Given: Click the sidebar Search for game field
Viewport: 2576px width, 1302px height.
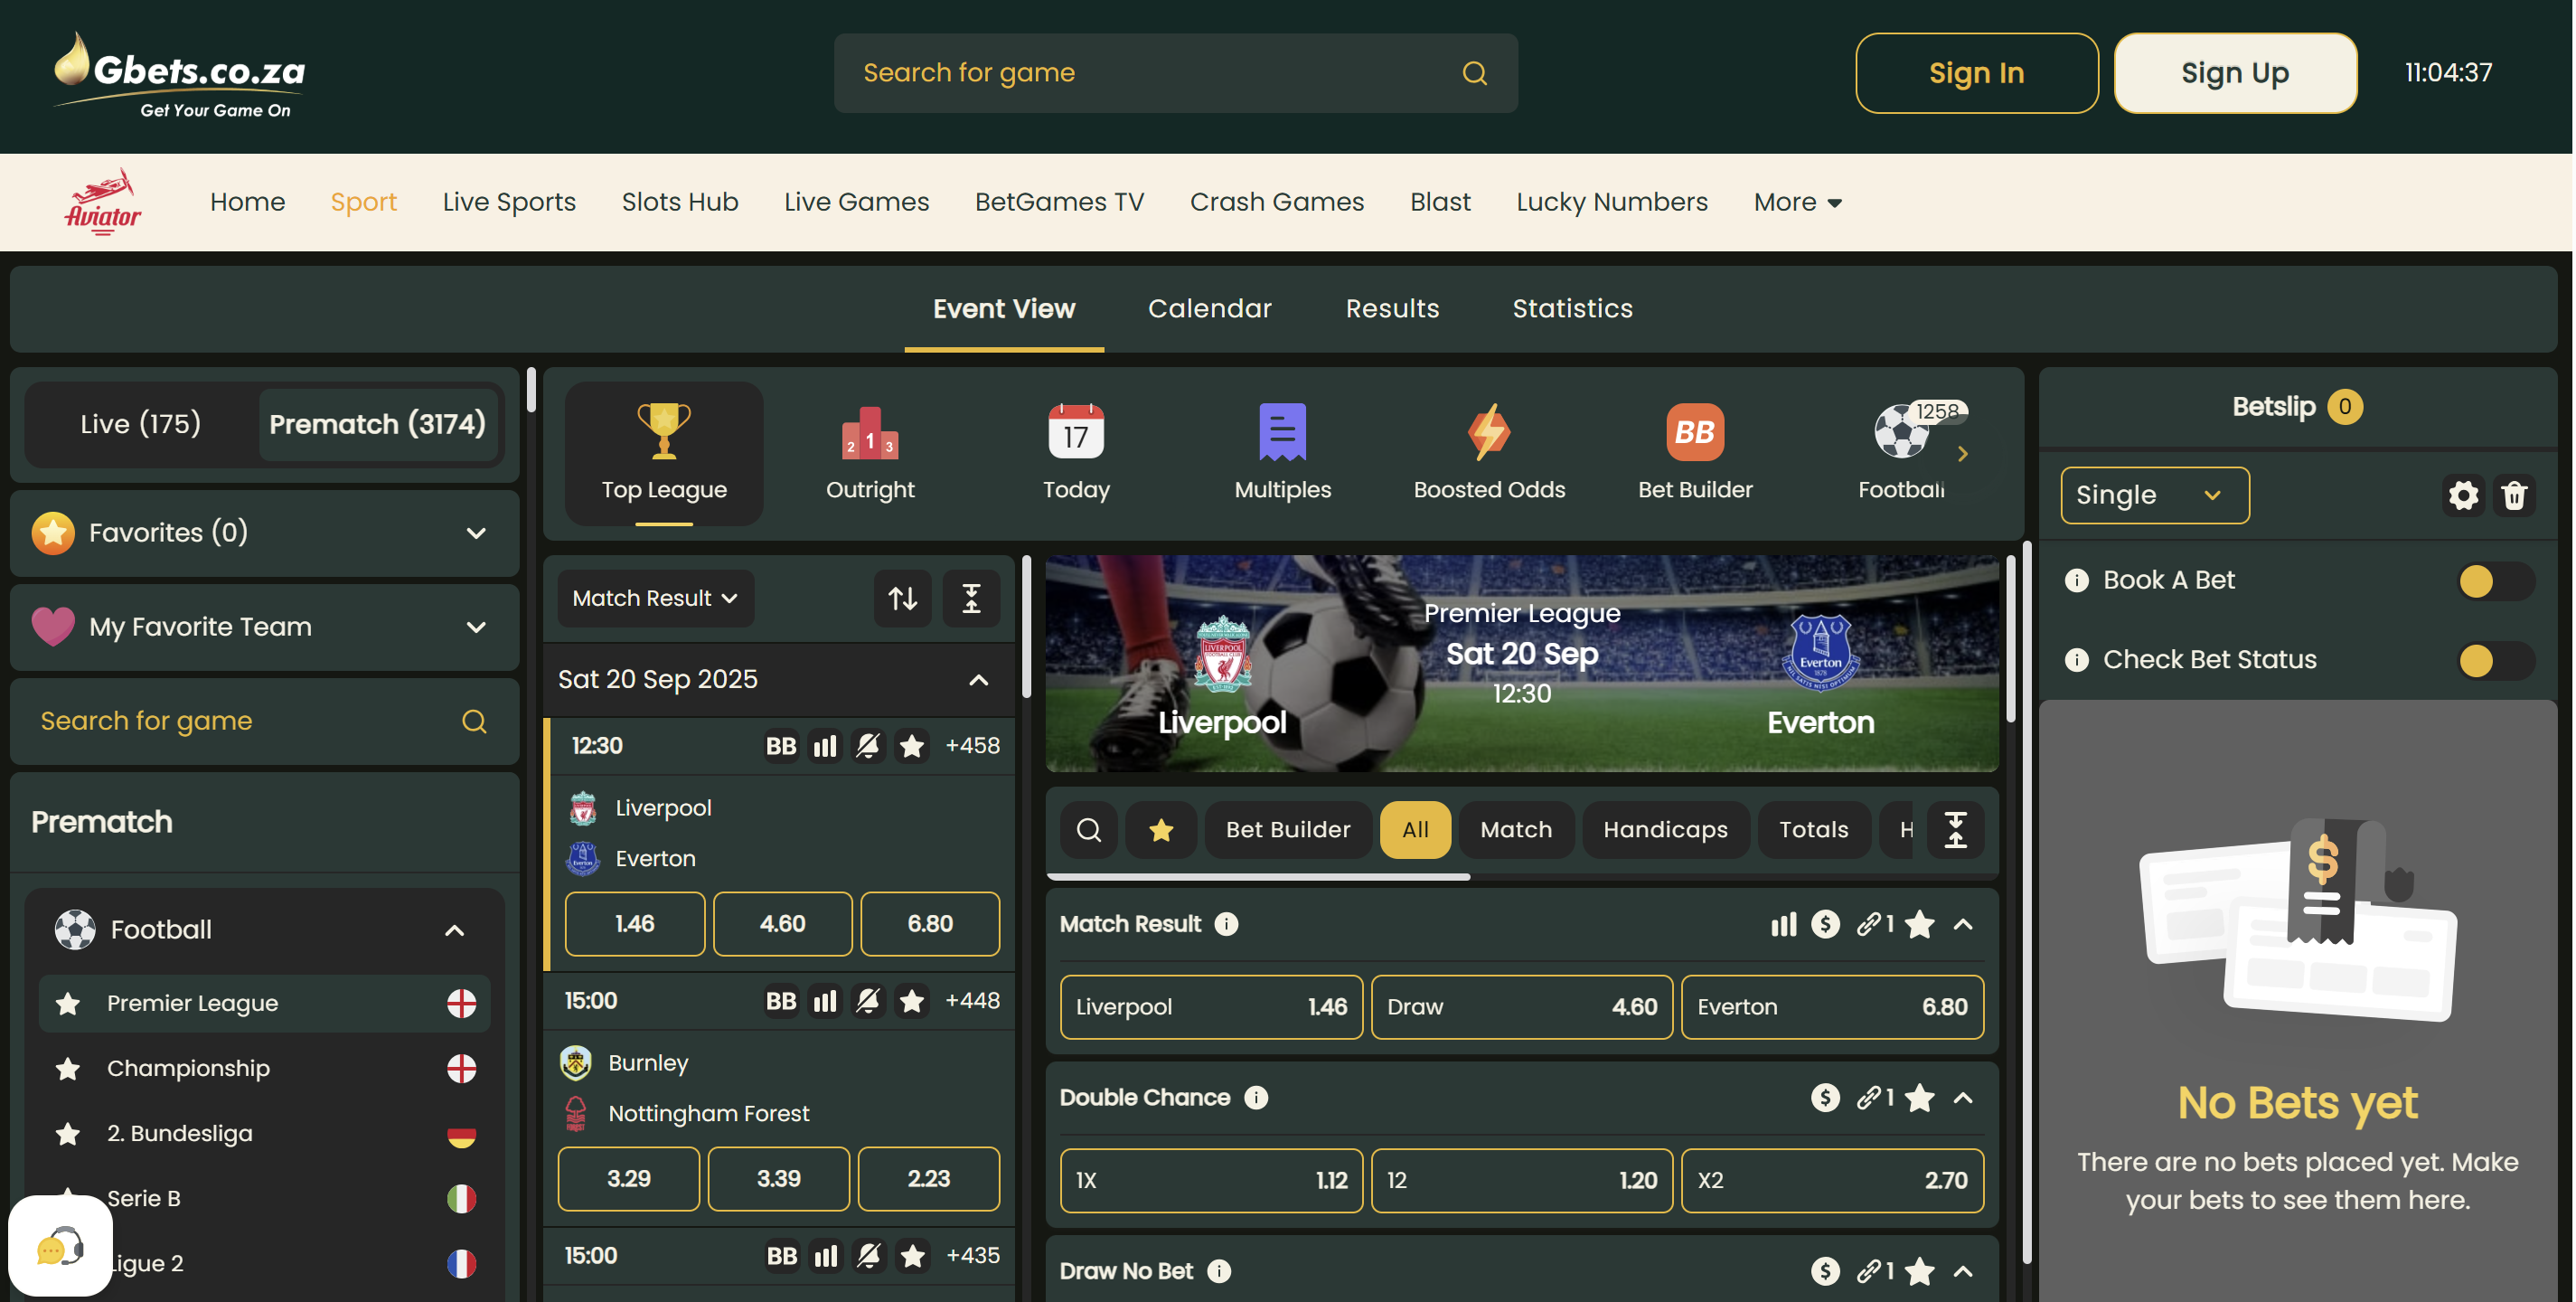Looking at the screenshot, I should tap(265, 721).
